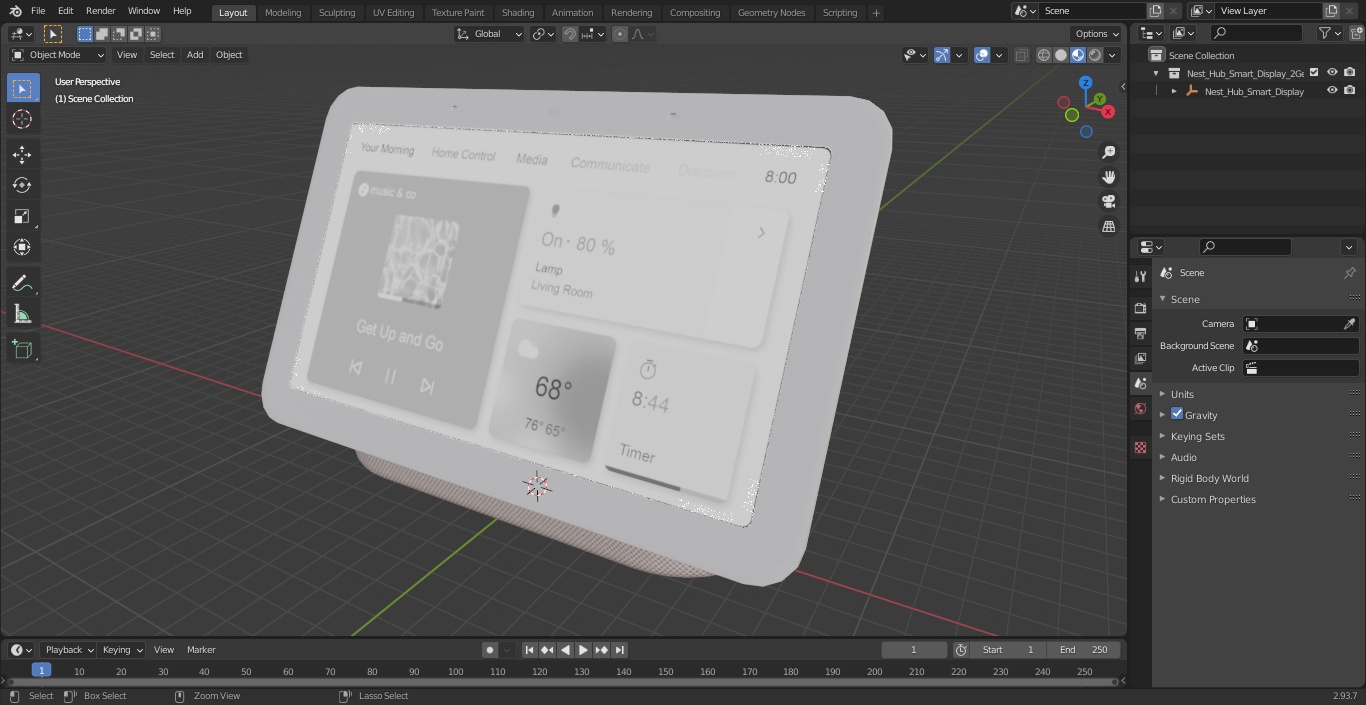Open the Output properties tab

(x=1140, y=333)
